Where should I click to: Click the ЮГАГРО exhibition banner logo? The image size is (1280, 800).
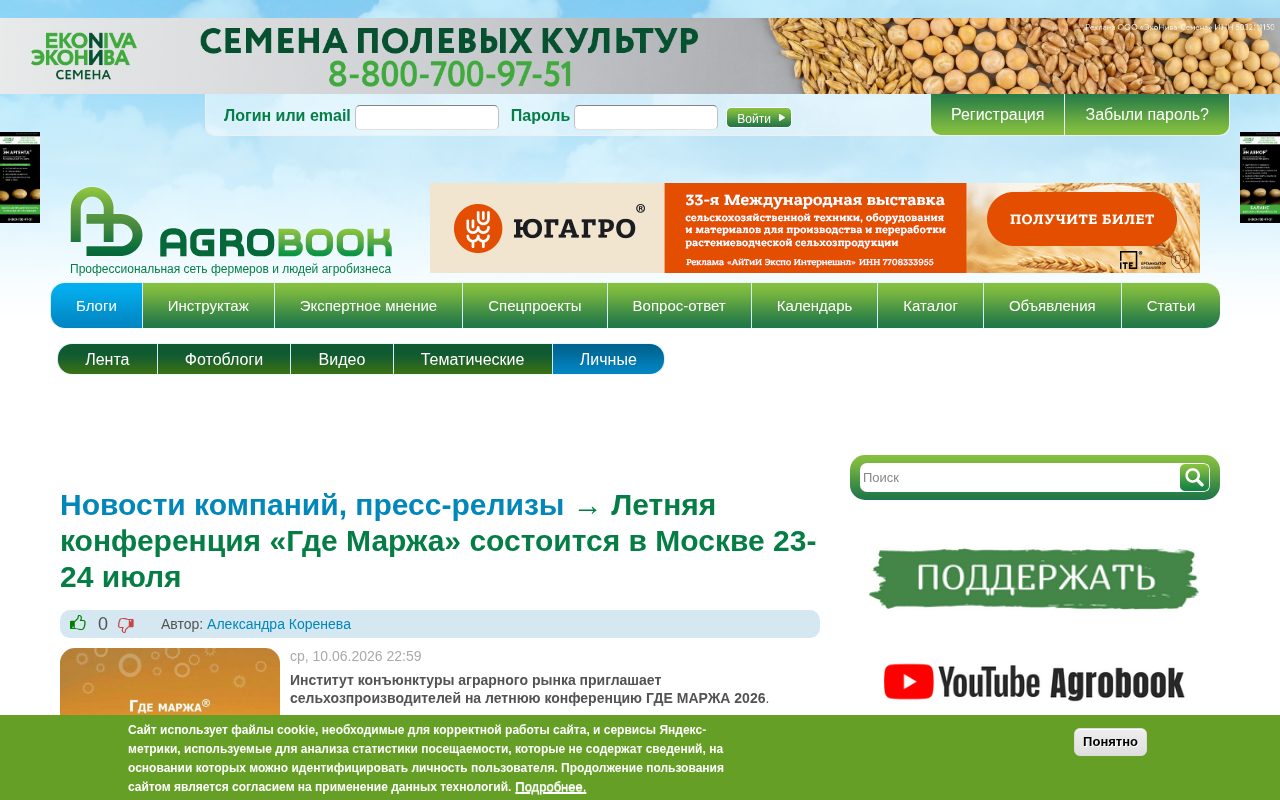coord(547,228)
